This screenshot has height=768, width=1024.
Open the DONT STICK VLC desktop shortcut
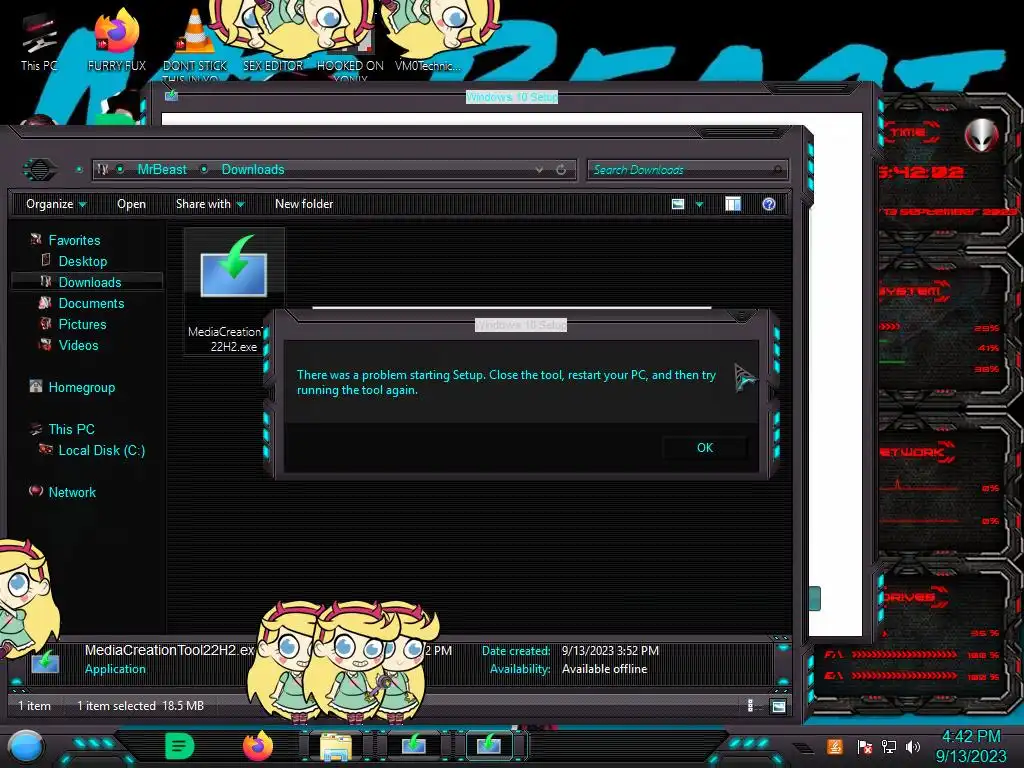click(x=194, y=44)
